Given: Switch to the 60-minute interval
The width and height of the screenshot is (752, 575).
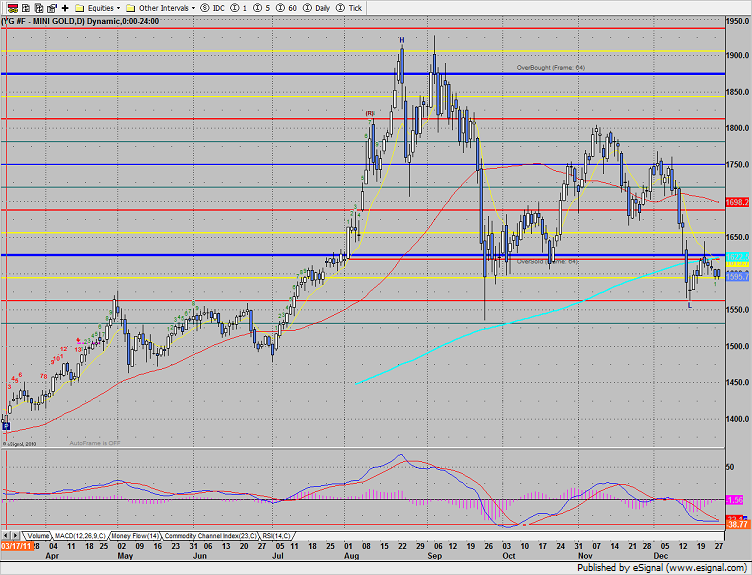Looking at the screenshot, I should (286, 8).
